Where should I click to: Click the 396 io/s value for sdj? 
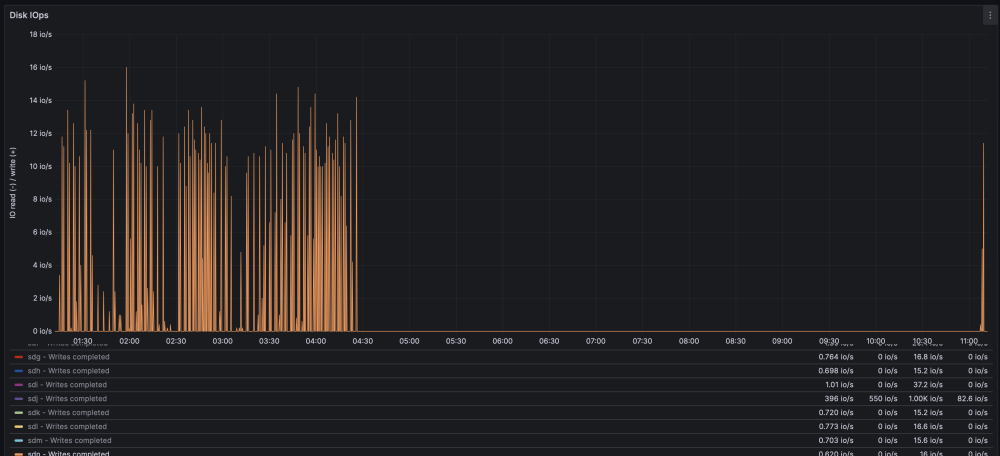pyautogui.click(x=839, y=399)
